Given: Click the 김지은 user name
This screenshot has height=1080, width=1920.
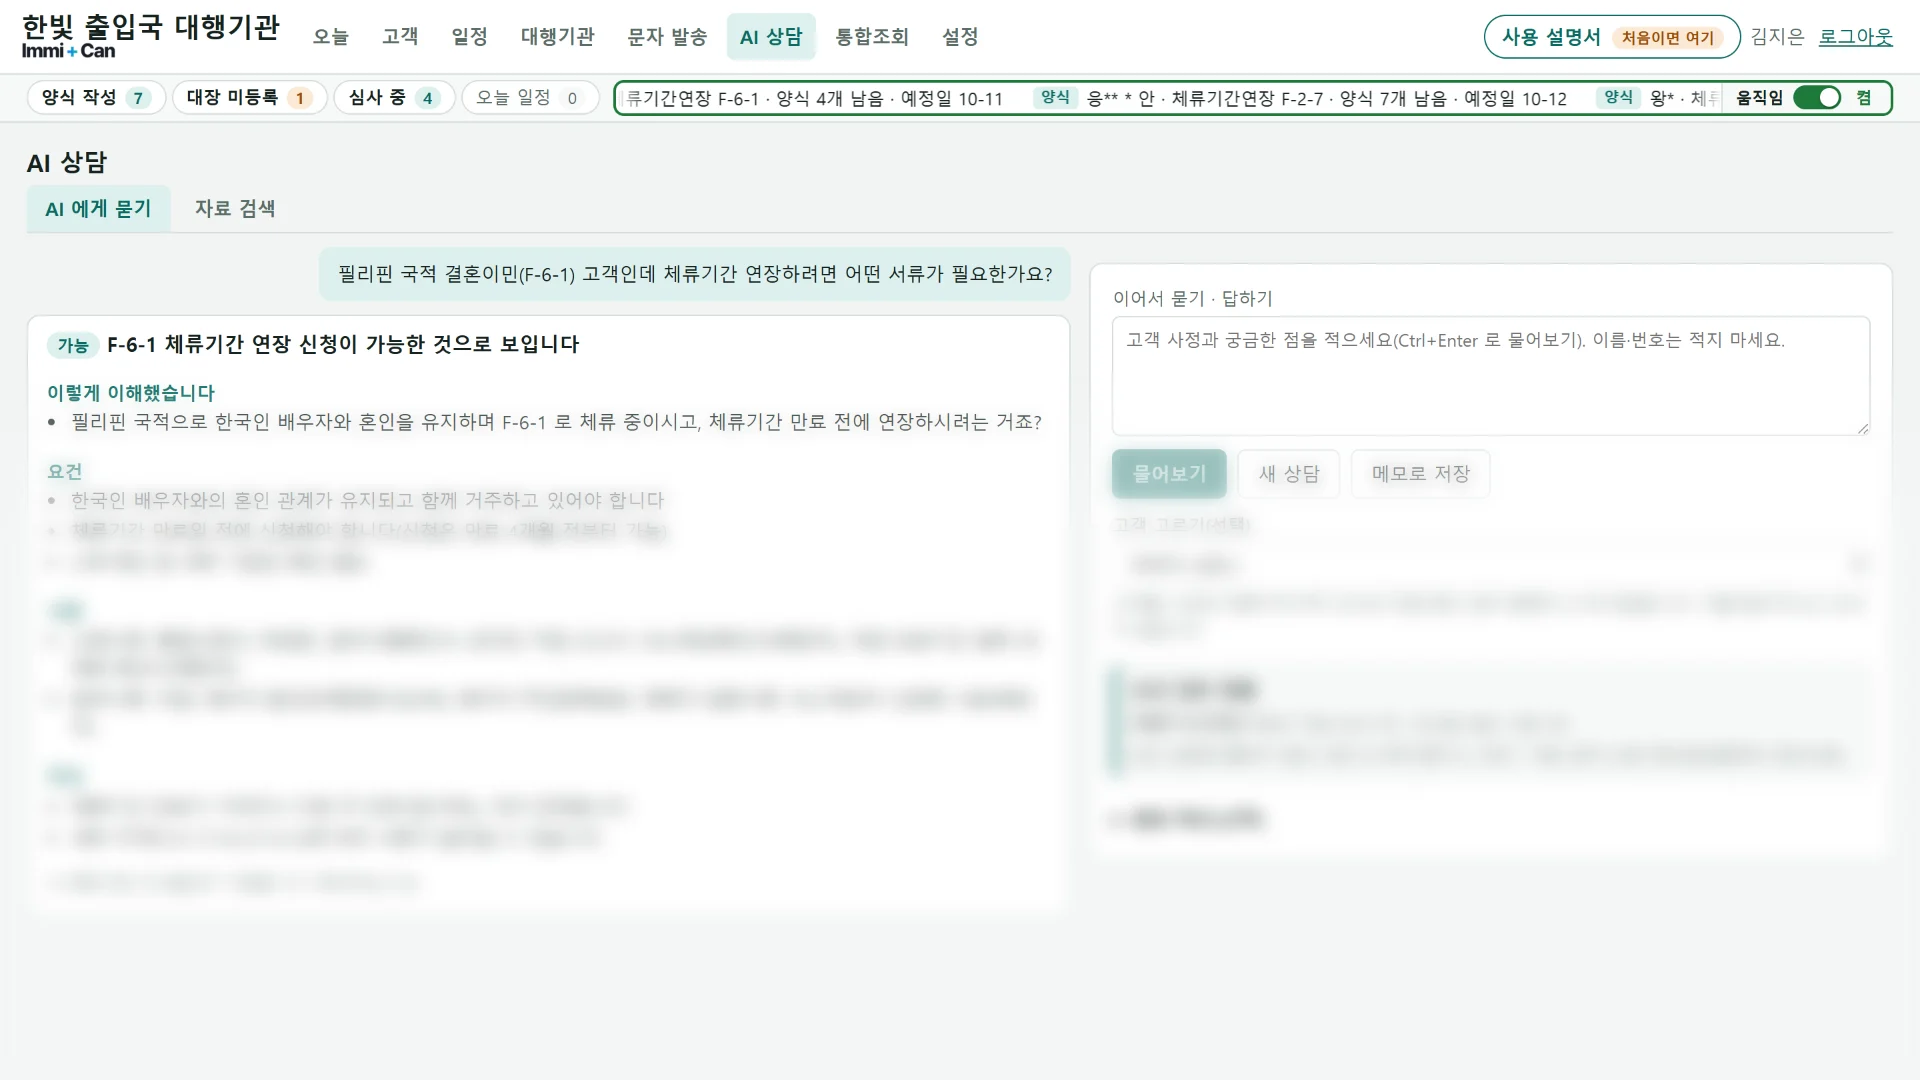Looking at the screenshot, I should (1777, 37).
